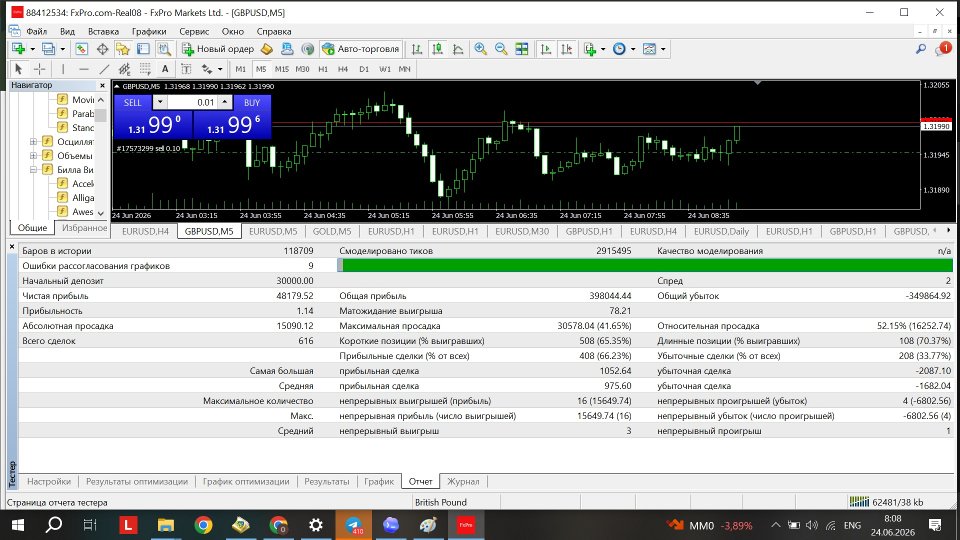
Task: Open the periods clock dropdown arrow
Action: [633, 49]
